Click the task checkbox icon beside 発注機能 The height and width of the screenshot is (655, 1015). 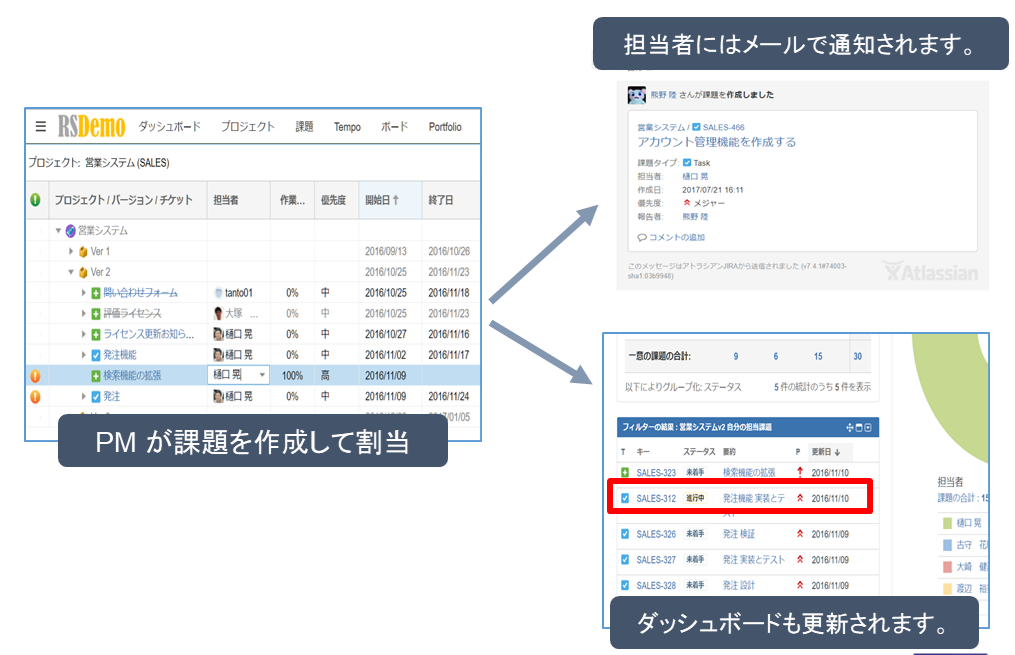96,355
